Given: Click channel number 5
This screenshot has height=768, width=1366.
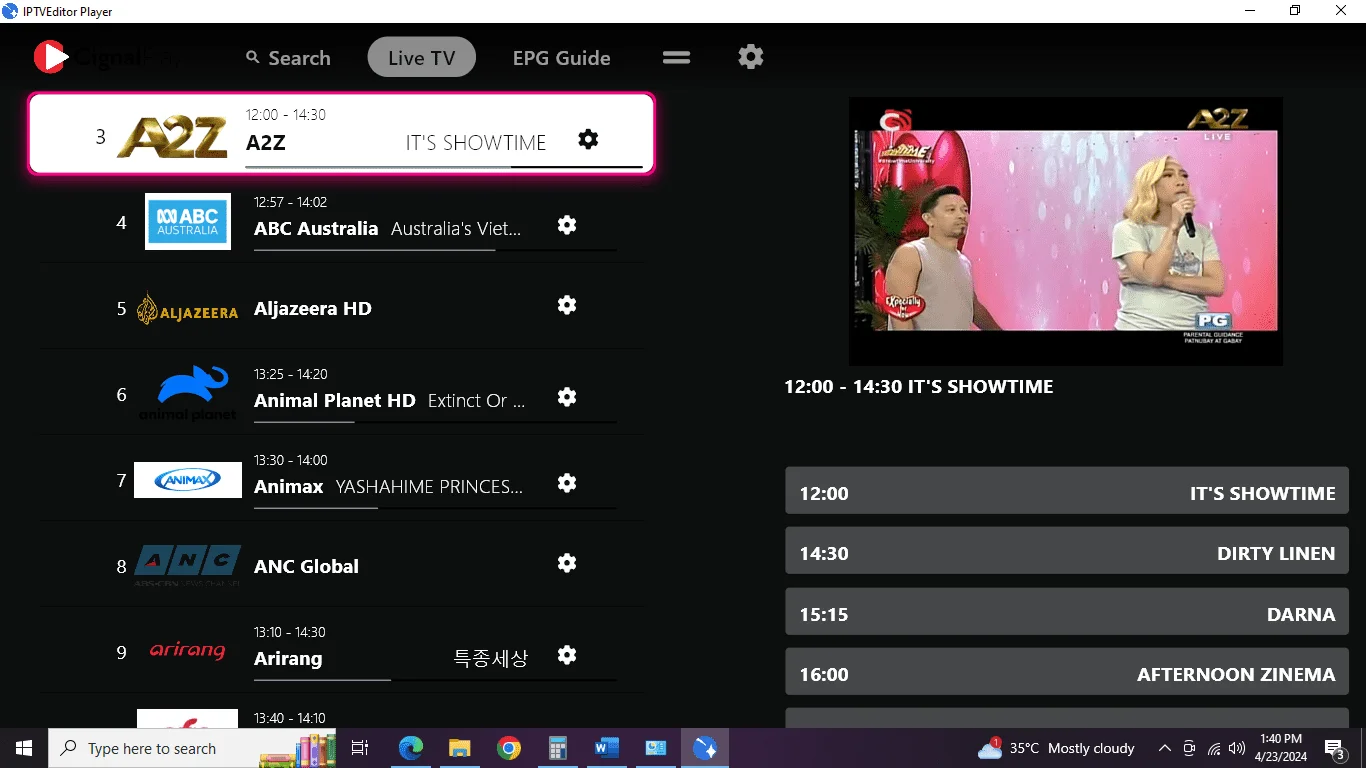Looking at the screenshot, I should (x=122, y=309).
